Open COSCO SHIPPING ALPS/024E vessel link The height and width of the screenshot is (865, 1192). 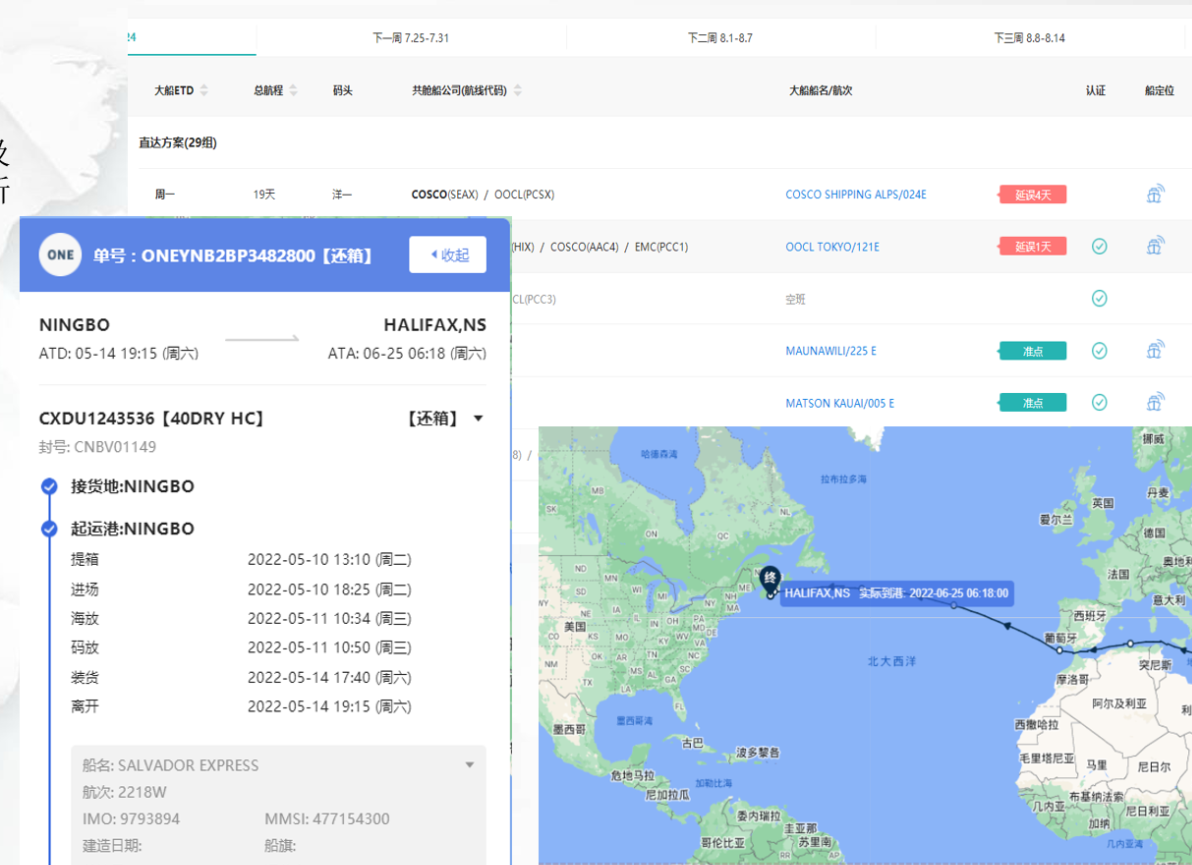[855, 194]
